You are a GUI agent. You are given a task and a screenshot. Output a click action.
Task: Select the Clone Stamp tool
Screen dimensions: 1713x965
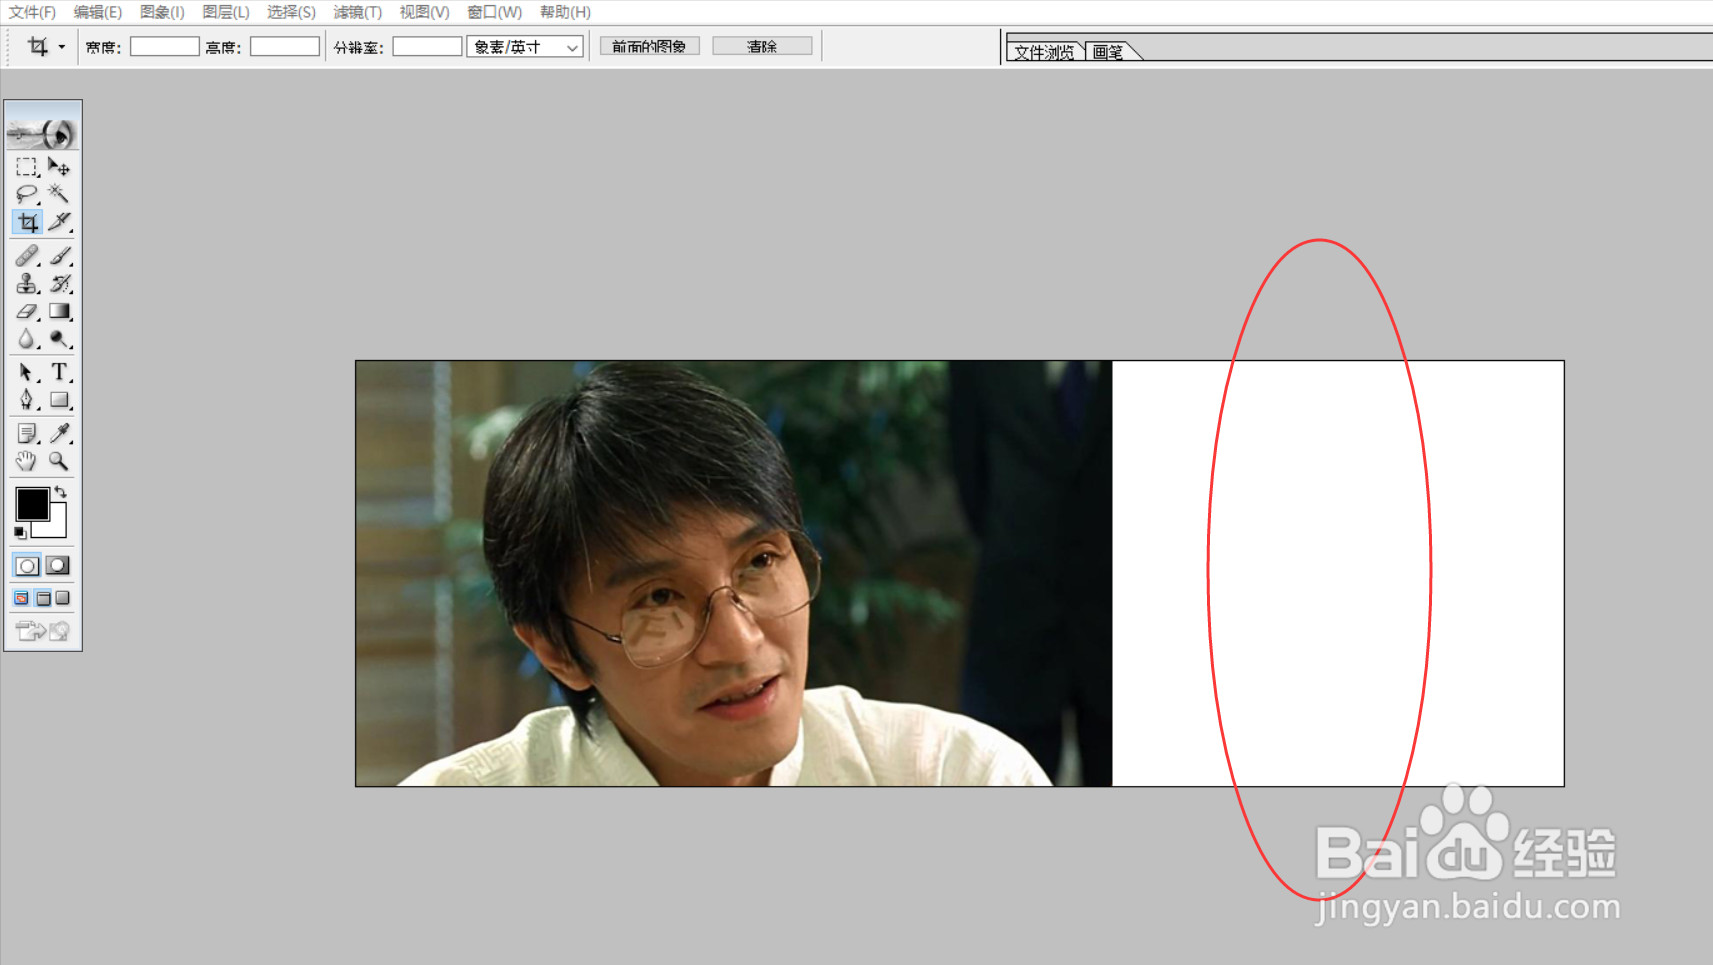click(x=27, y=284)
